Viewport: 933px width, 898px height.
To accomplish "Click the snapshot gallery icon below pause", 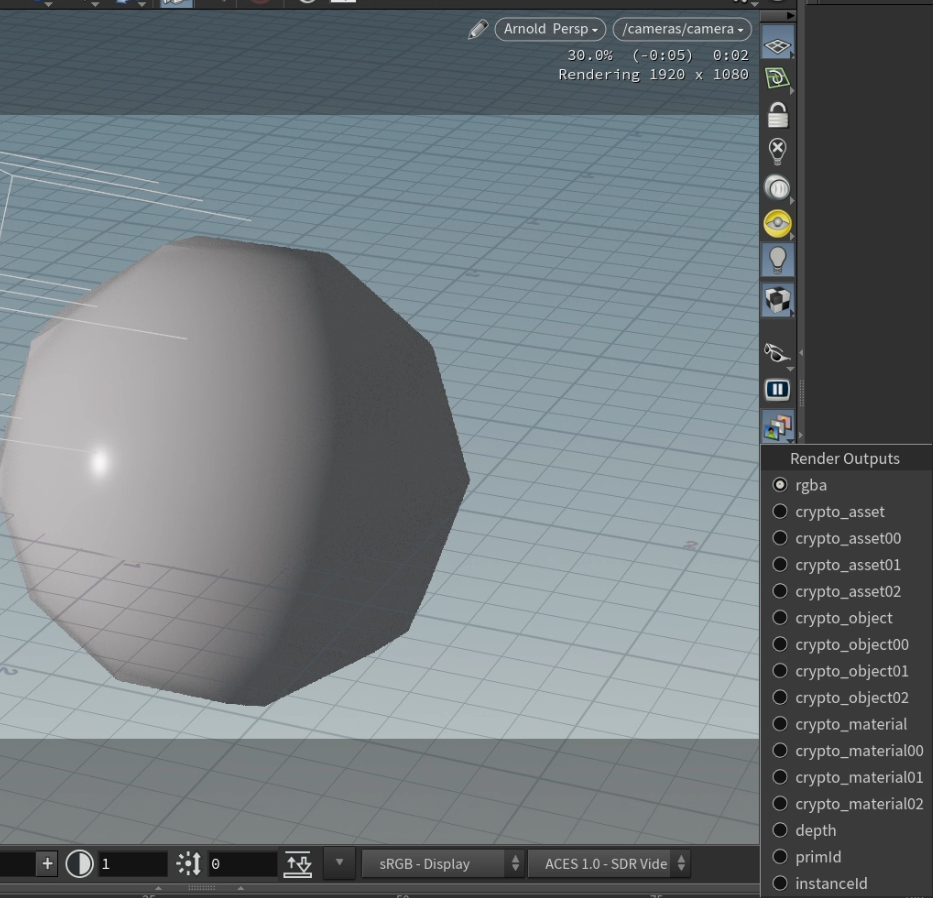I will coord(777,425).
